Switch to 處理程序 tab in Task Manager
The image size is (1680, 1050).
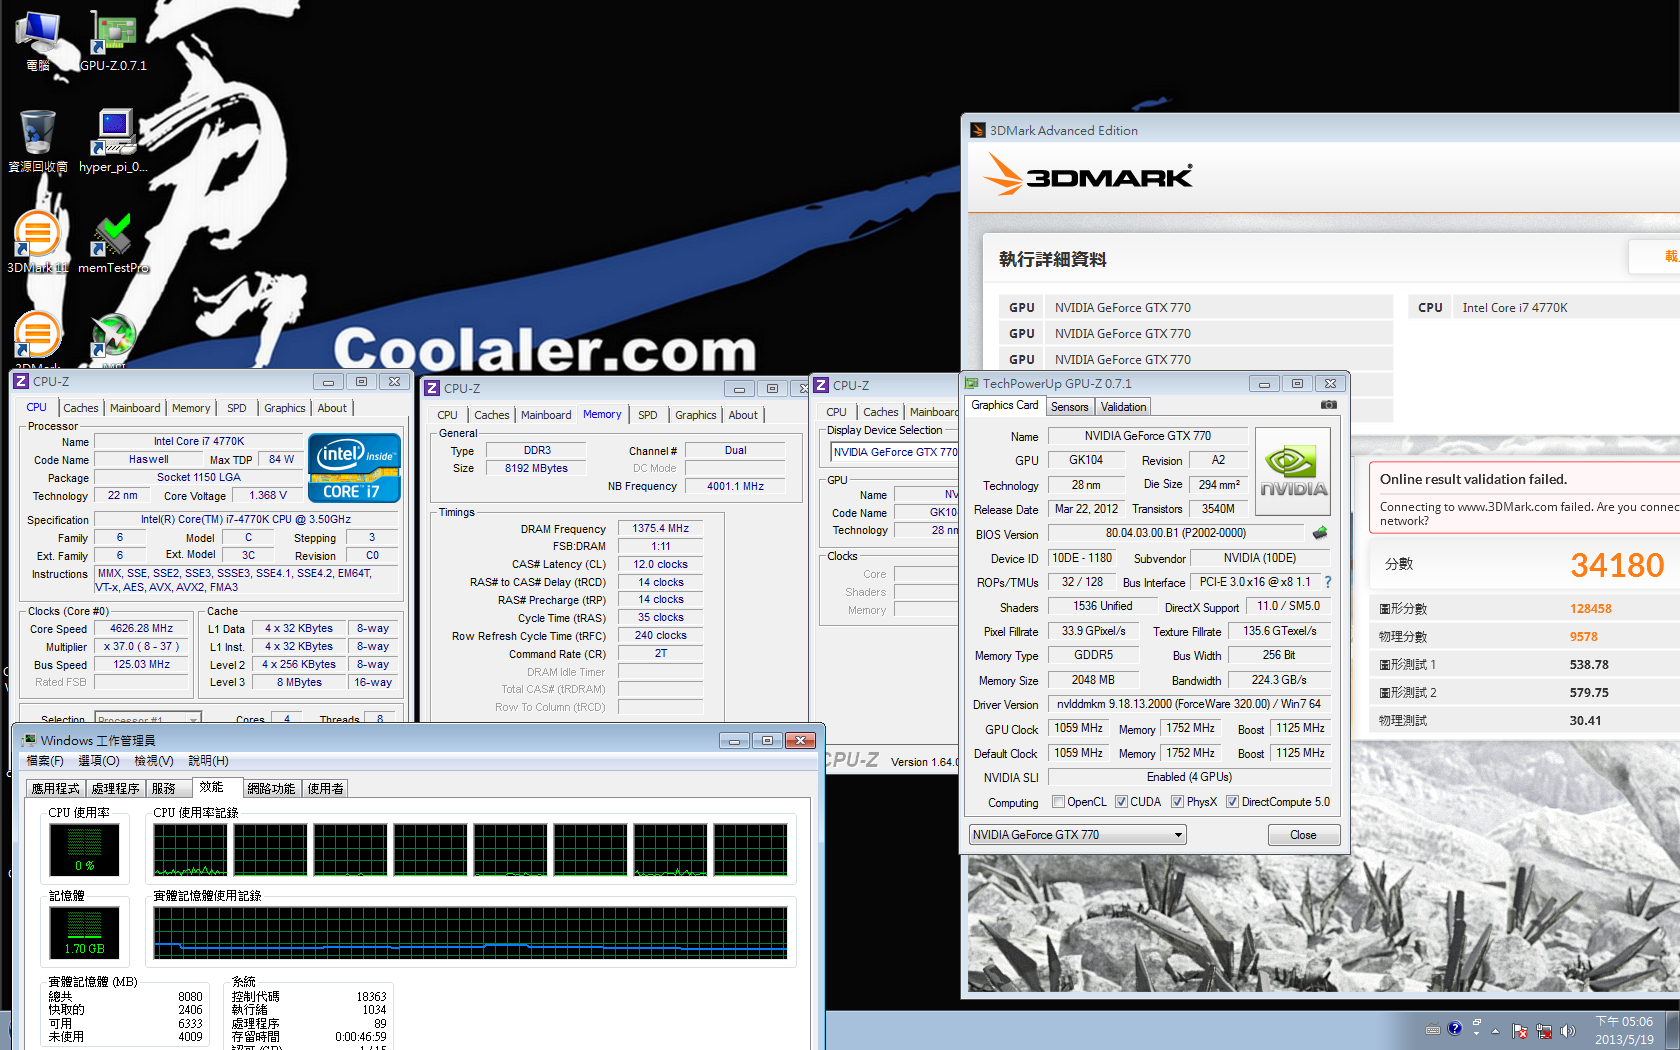115,789
